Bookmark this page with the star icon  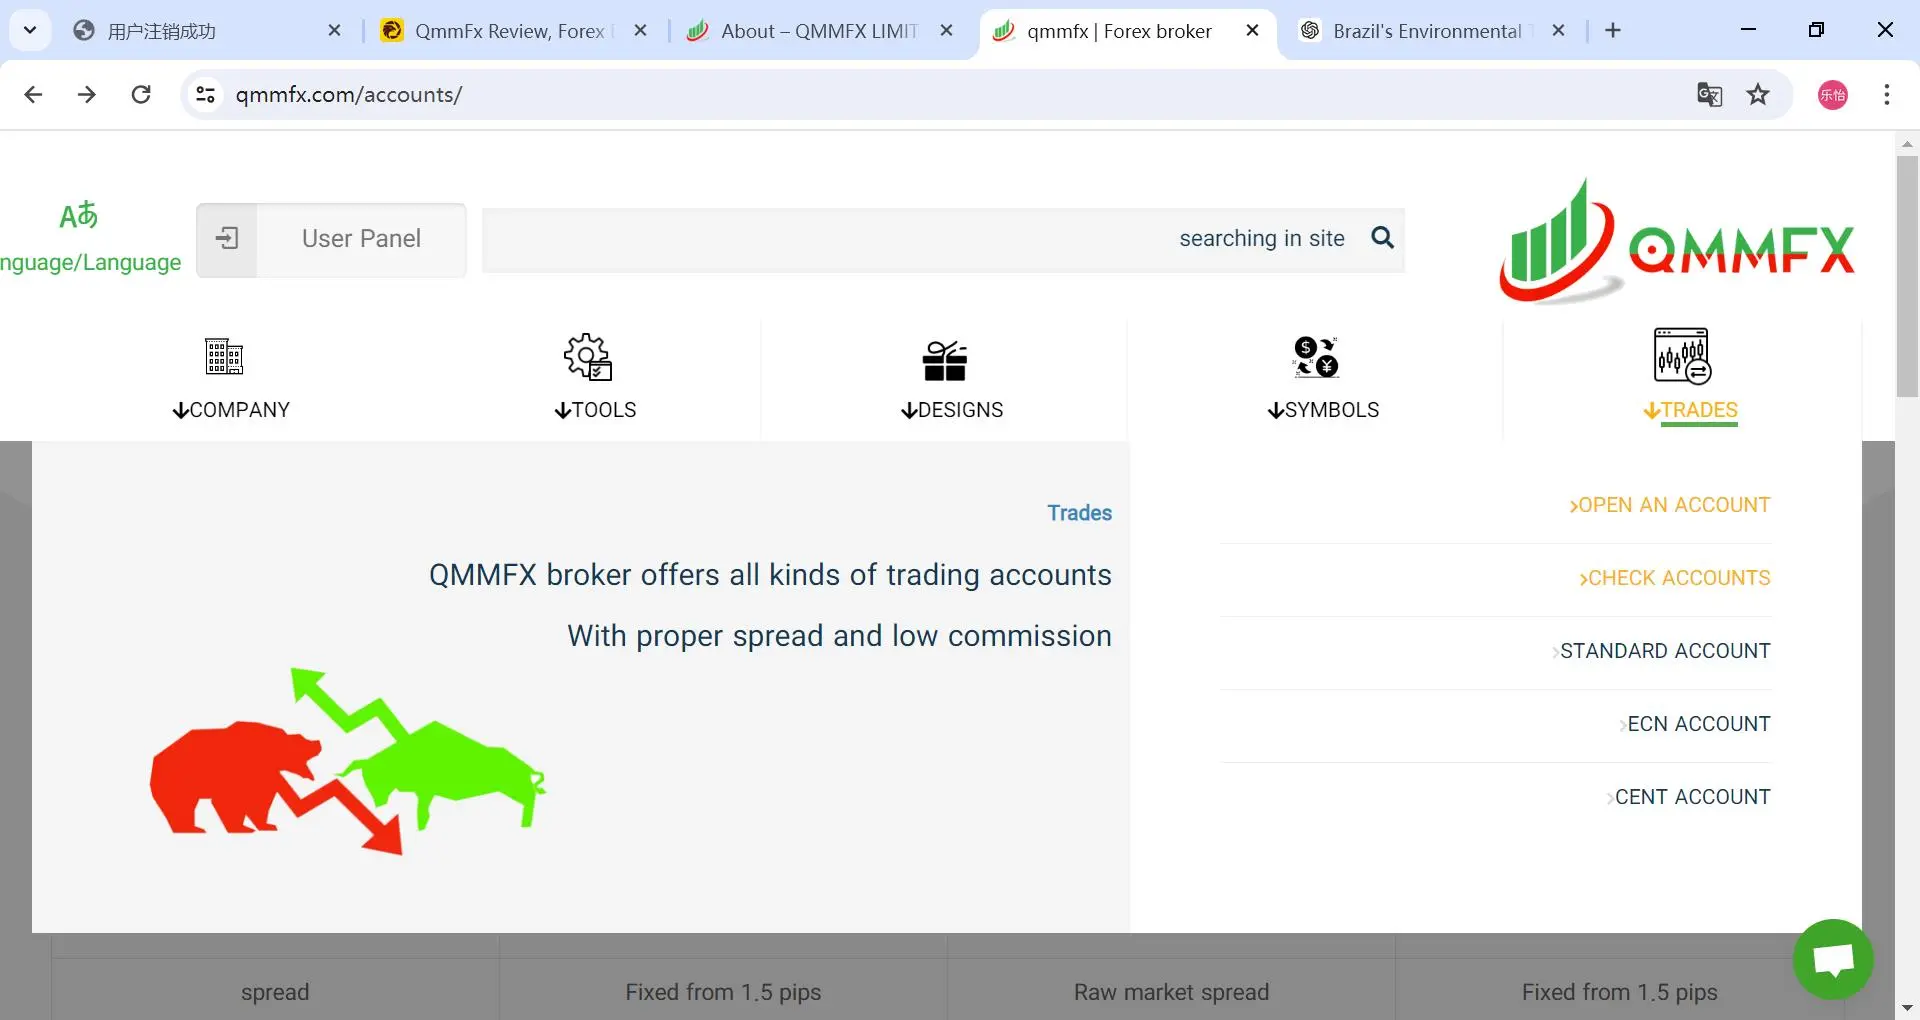click(x=1758, y=95)
